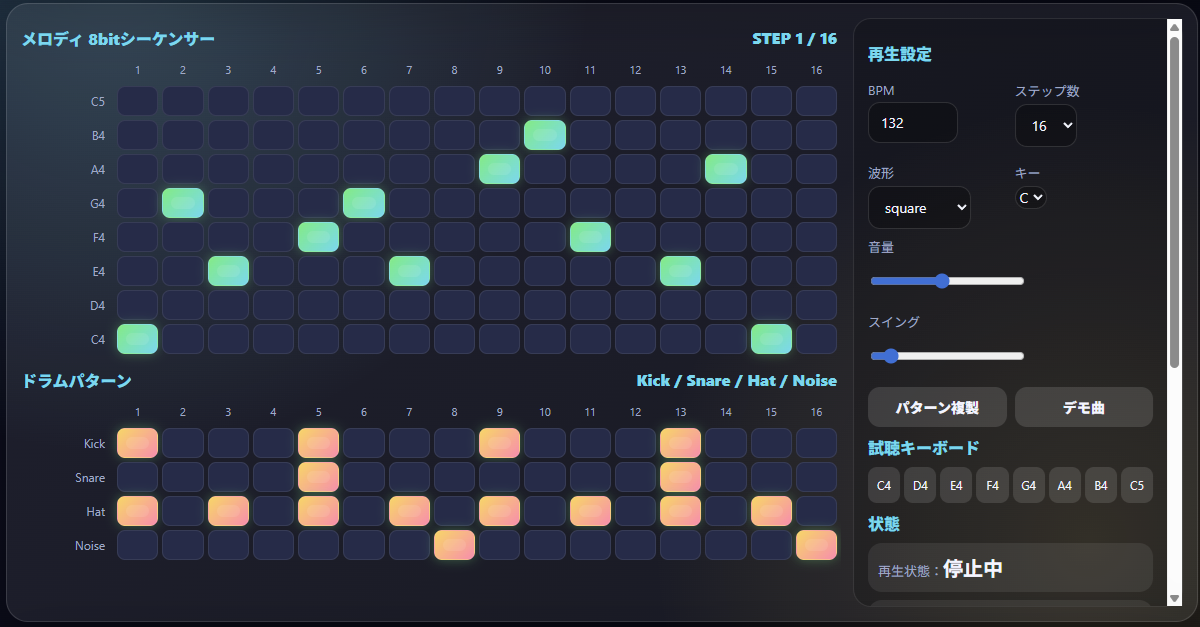This screenshot has width=1200, height=627.
Task: Click the STEP 1 / 16 indicator
Action: pos(794,39)
